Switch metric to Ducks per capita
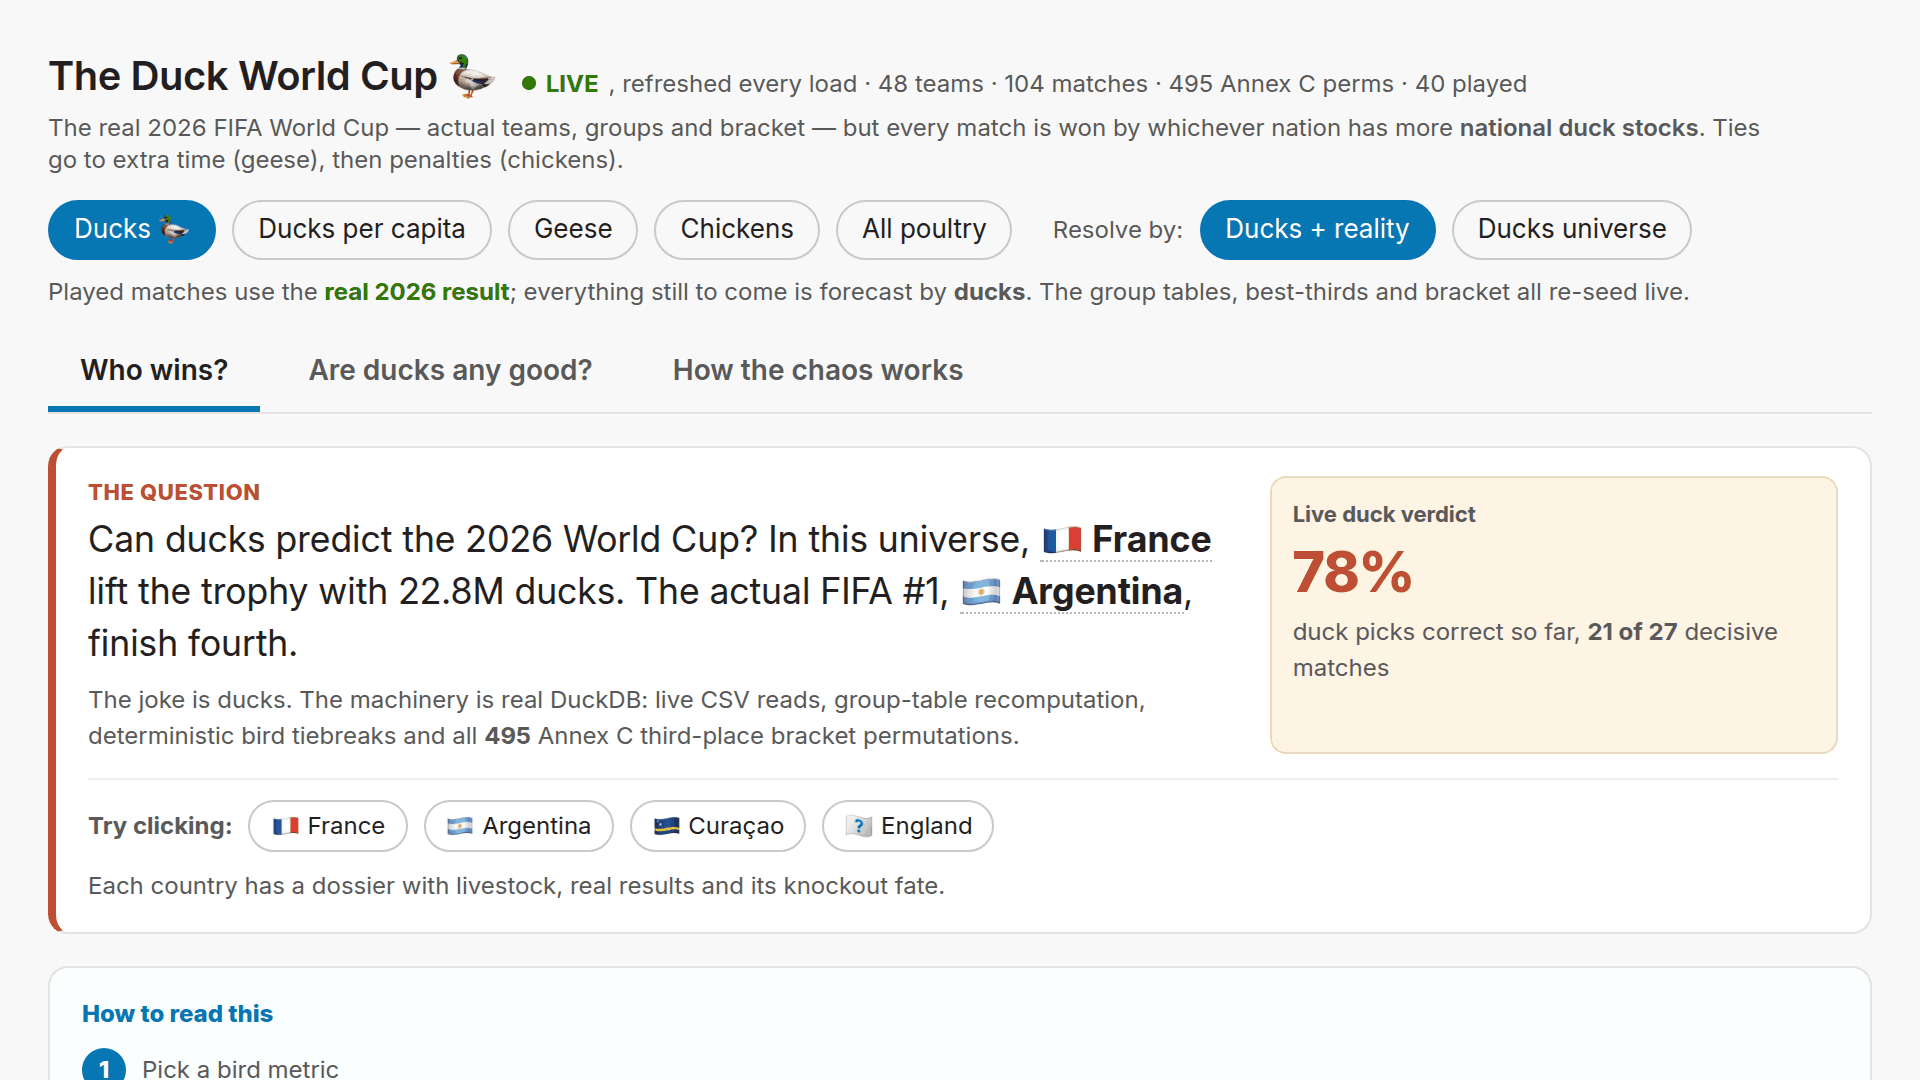The height and width of the screenshot is (1080, 1920). tap(362, 230)
